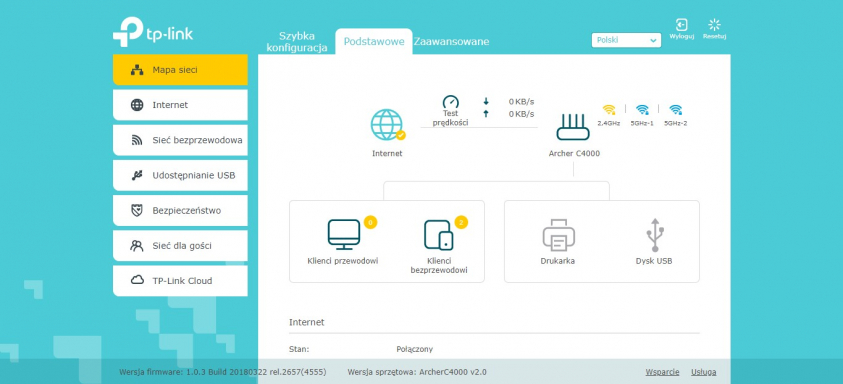The image size is (843, 384).
Task: Open the Zaawansowane tab
Action: (451, 41)
